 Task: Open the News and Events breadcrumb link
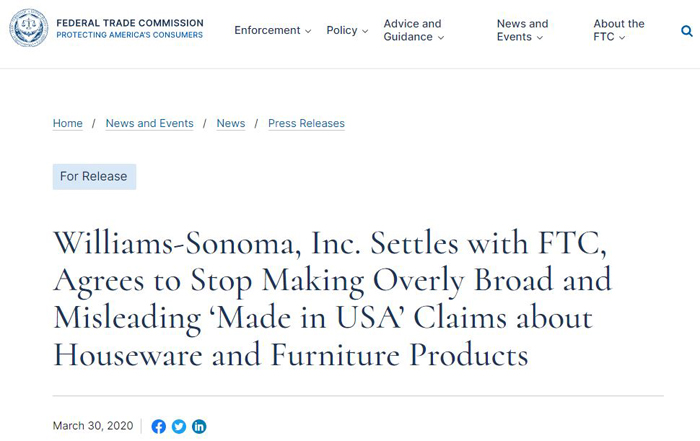[x=150, y=123]
